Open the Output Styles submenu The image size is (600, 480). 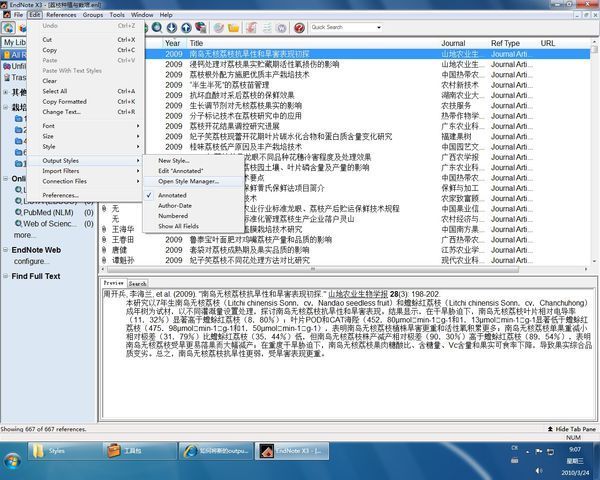pos(86,161)
